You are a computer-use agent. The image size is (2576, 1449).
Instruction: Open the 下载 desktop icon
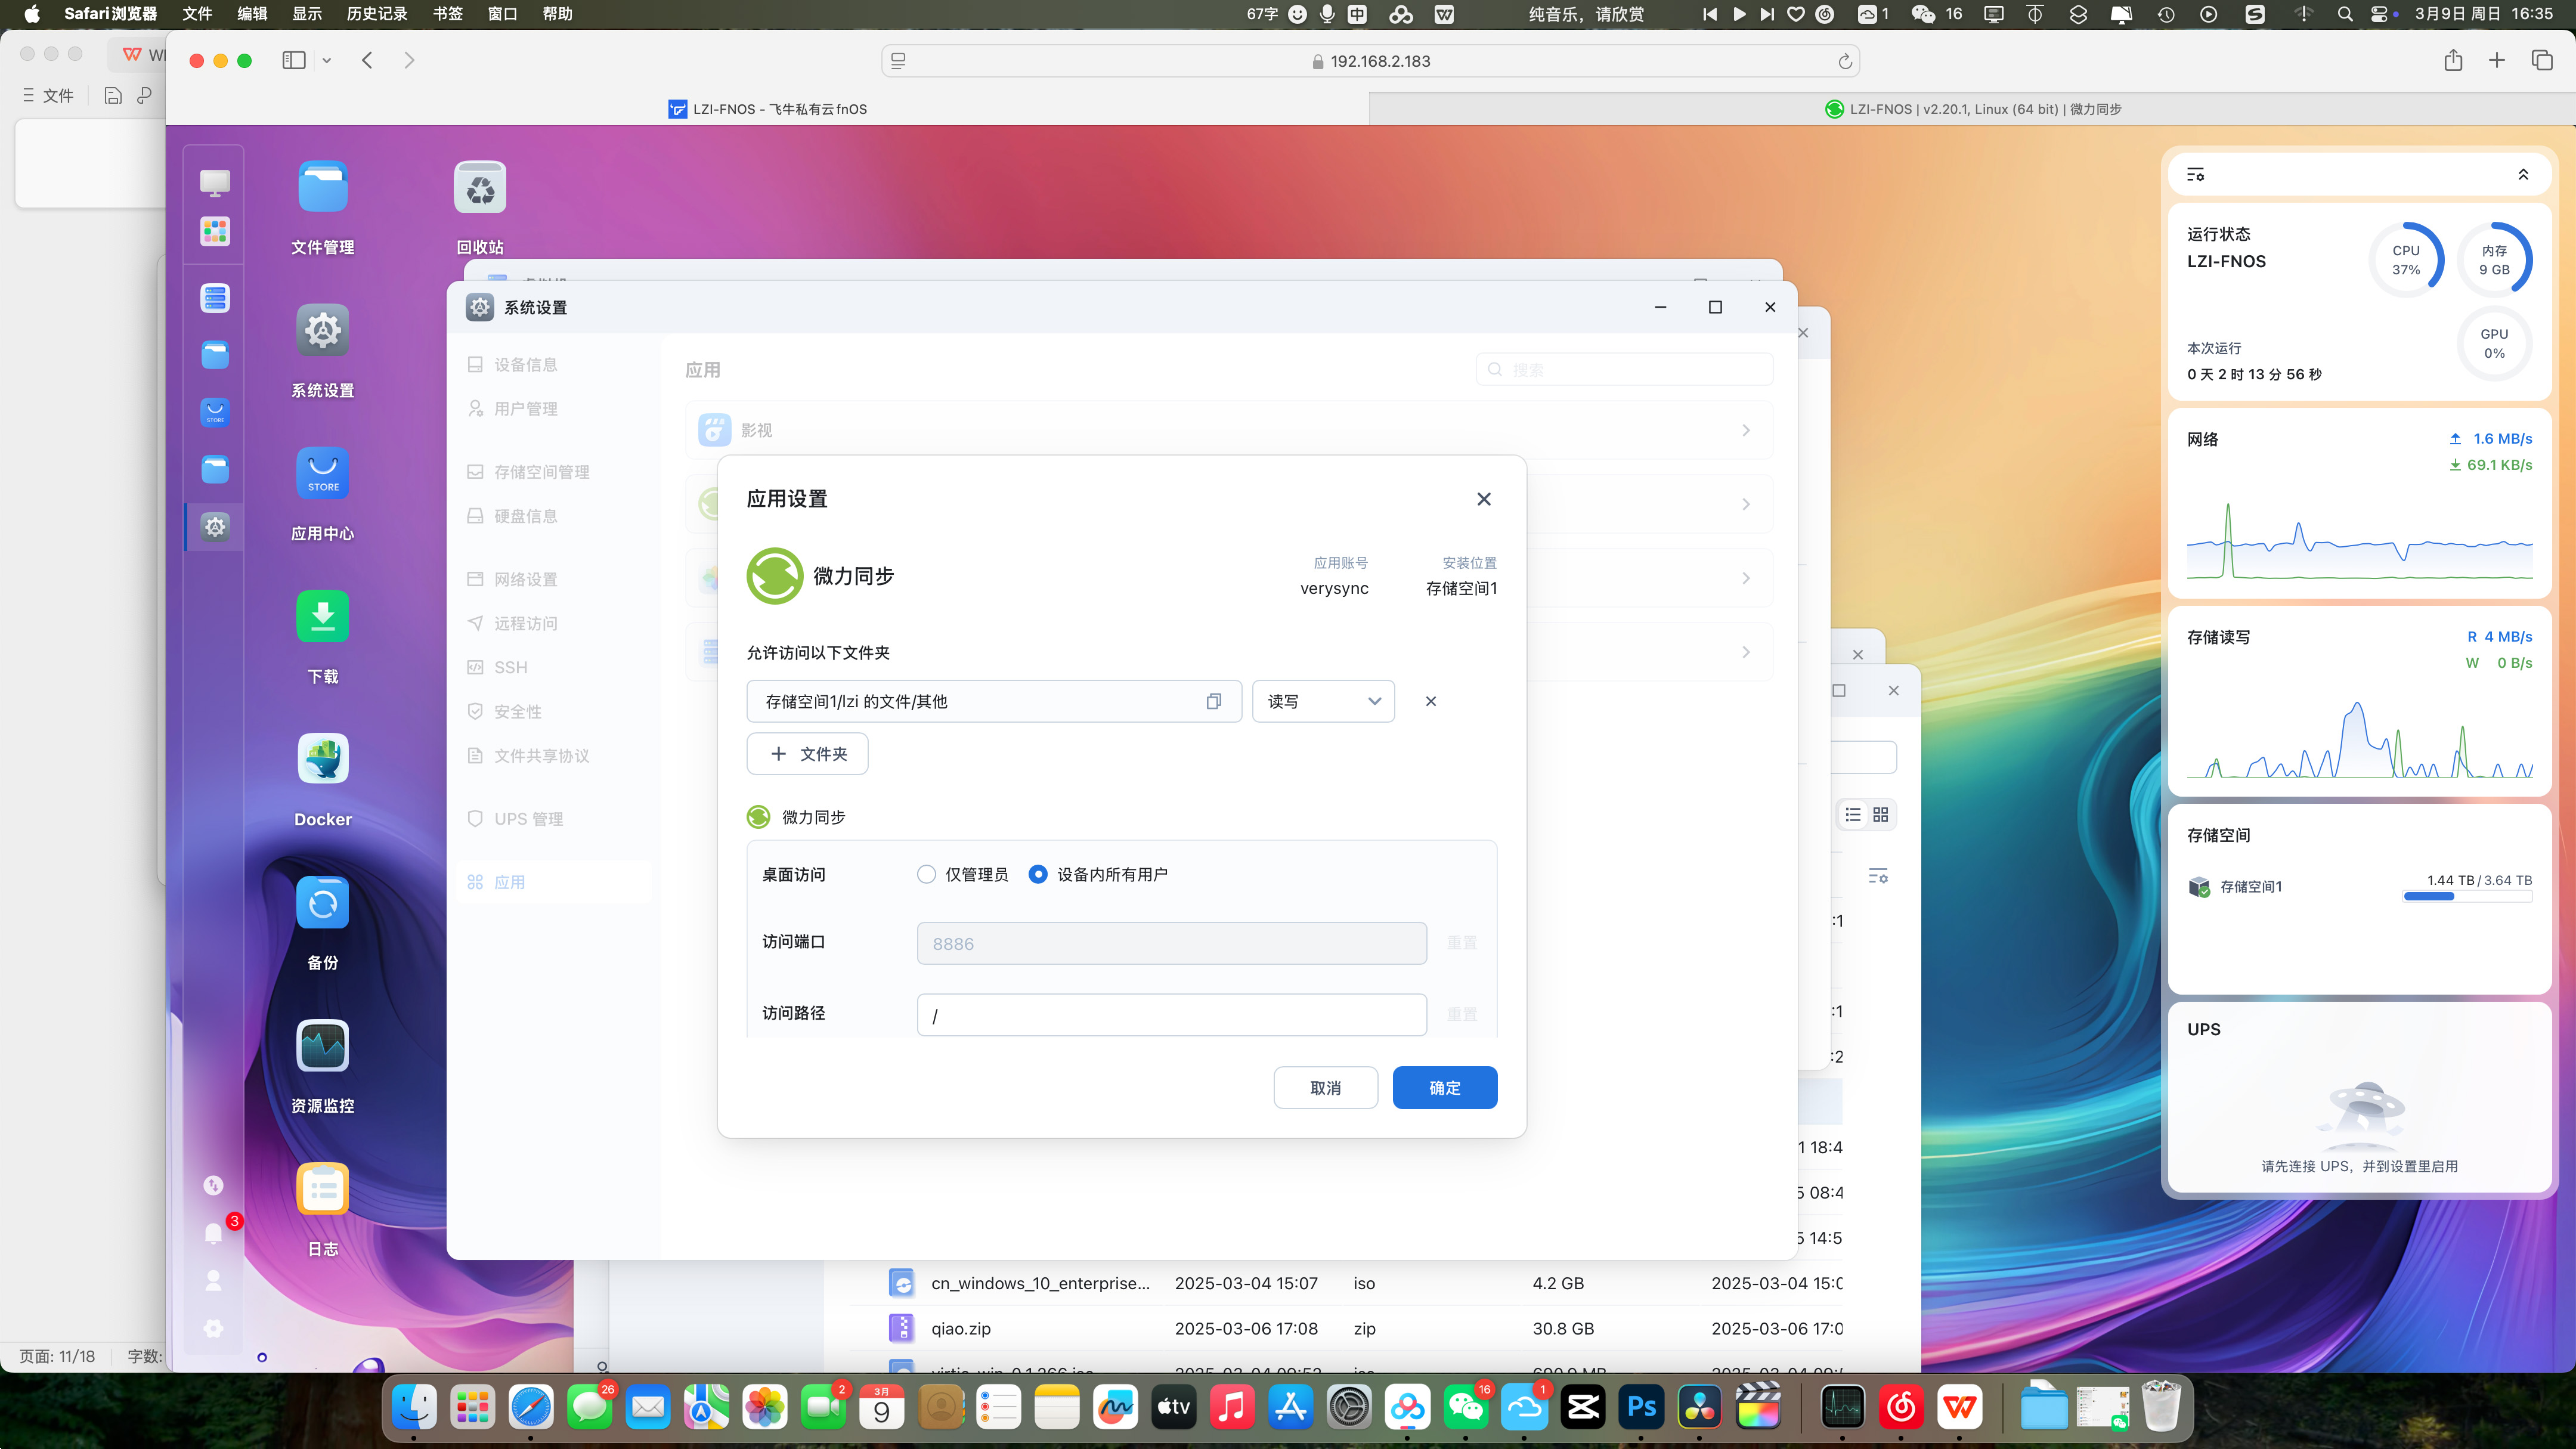click(x=322, y=617)
